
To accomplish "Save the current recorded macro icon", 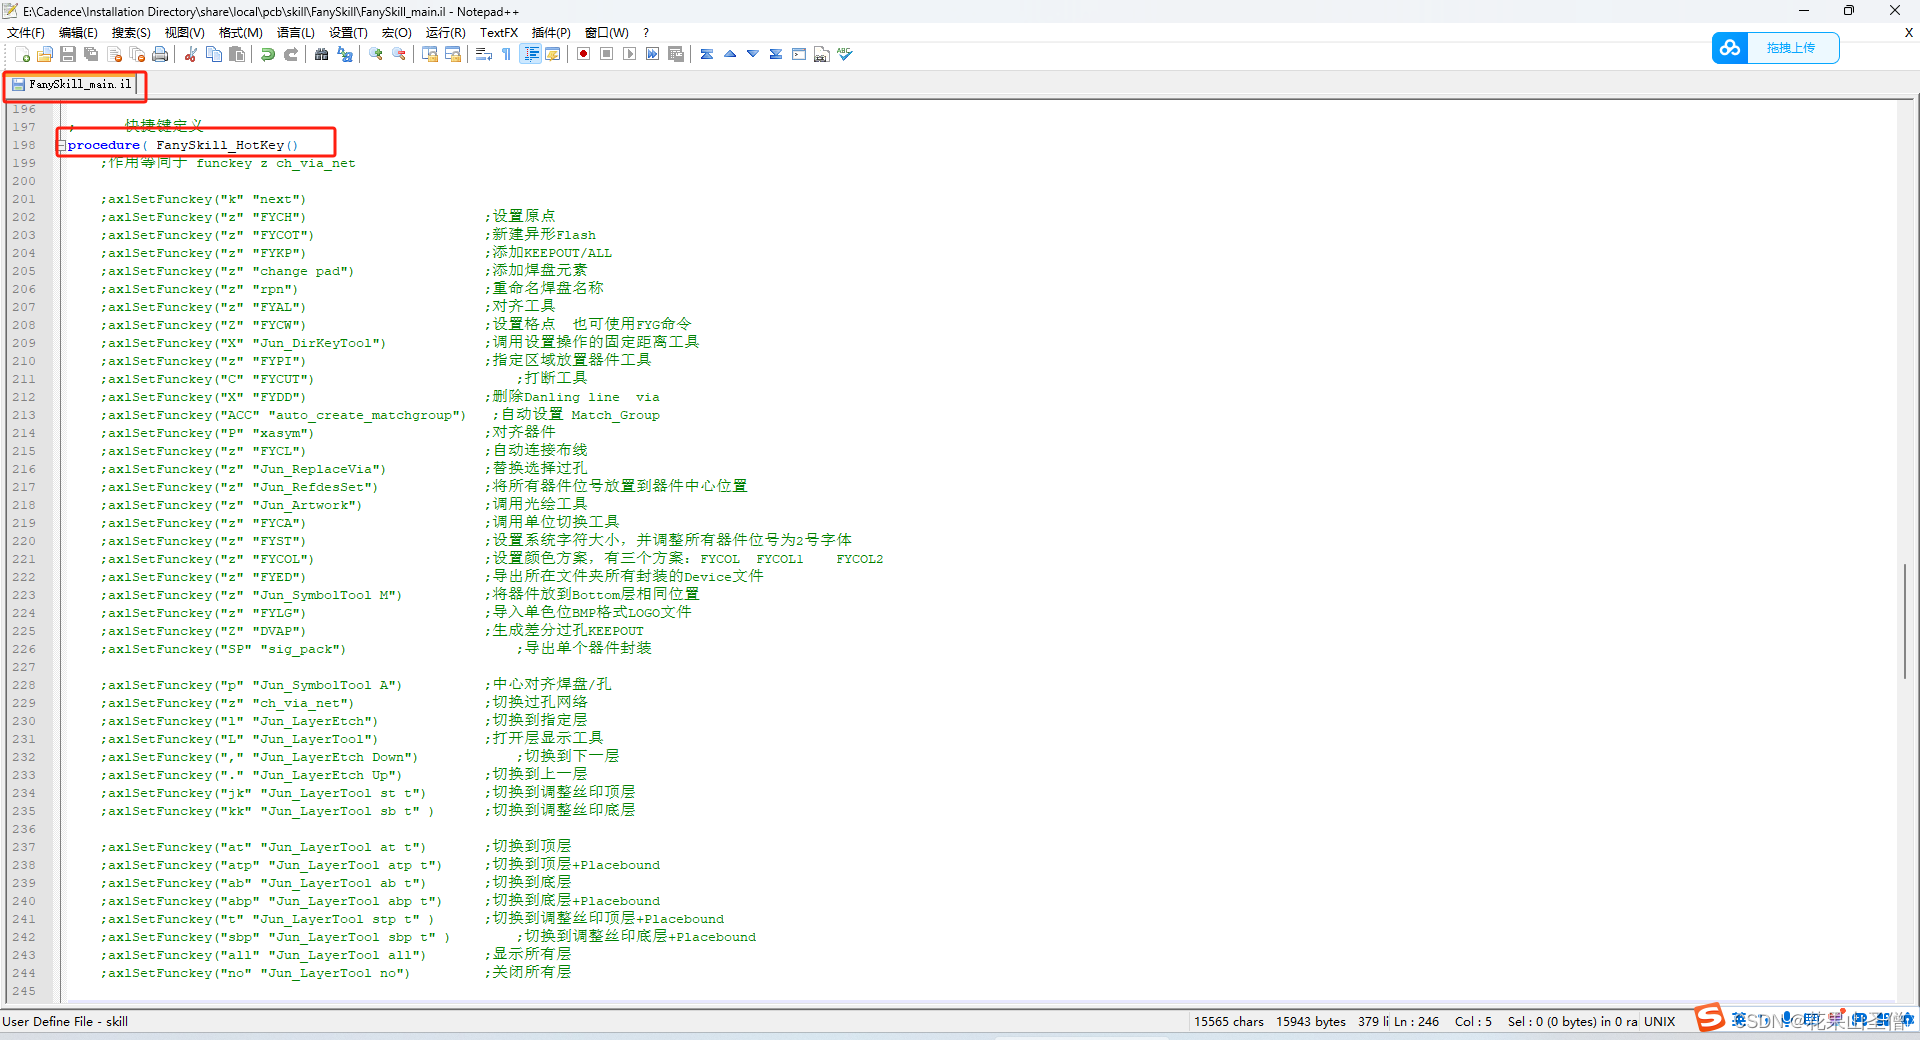I will (676, 54).
